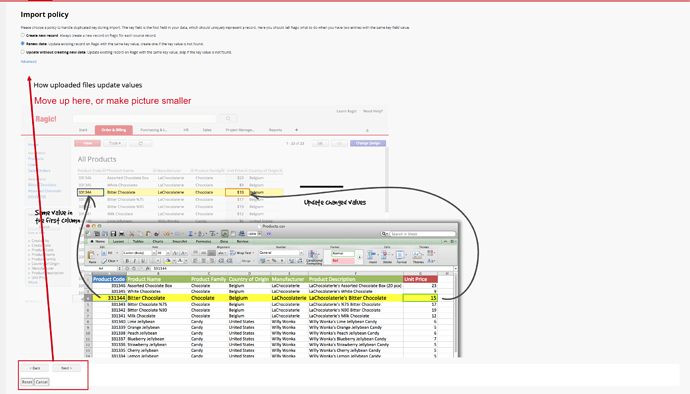Image resolution: width=690 pixels, height=394 pixels.
Task: Select the Renew data radio option
Action: tap(22, 44)
